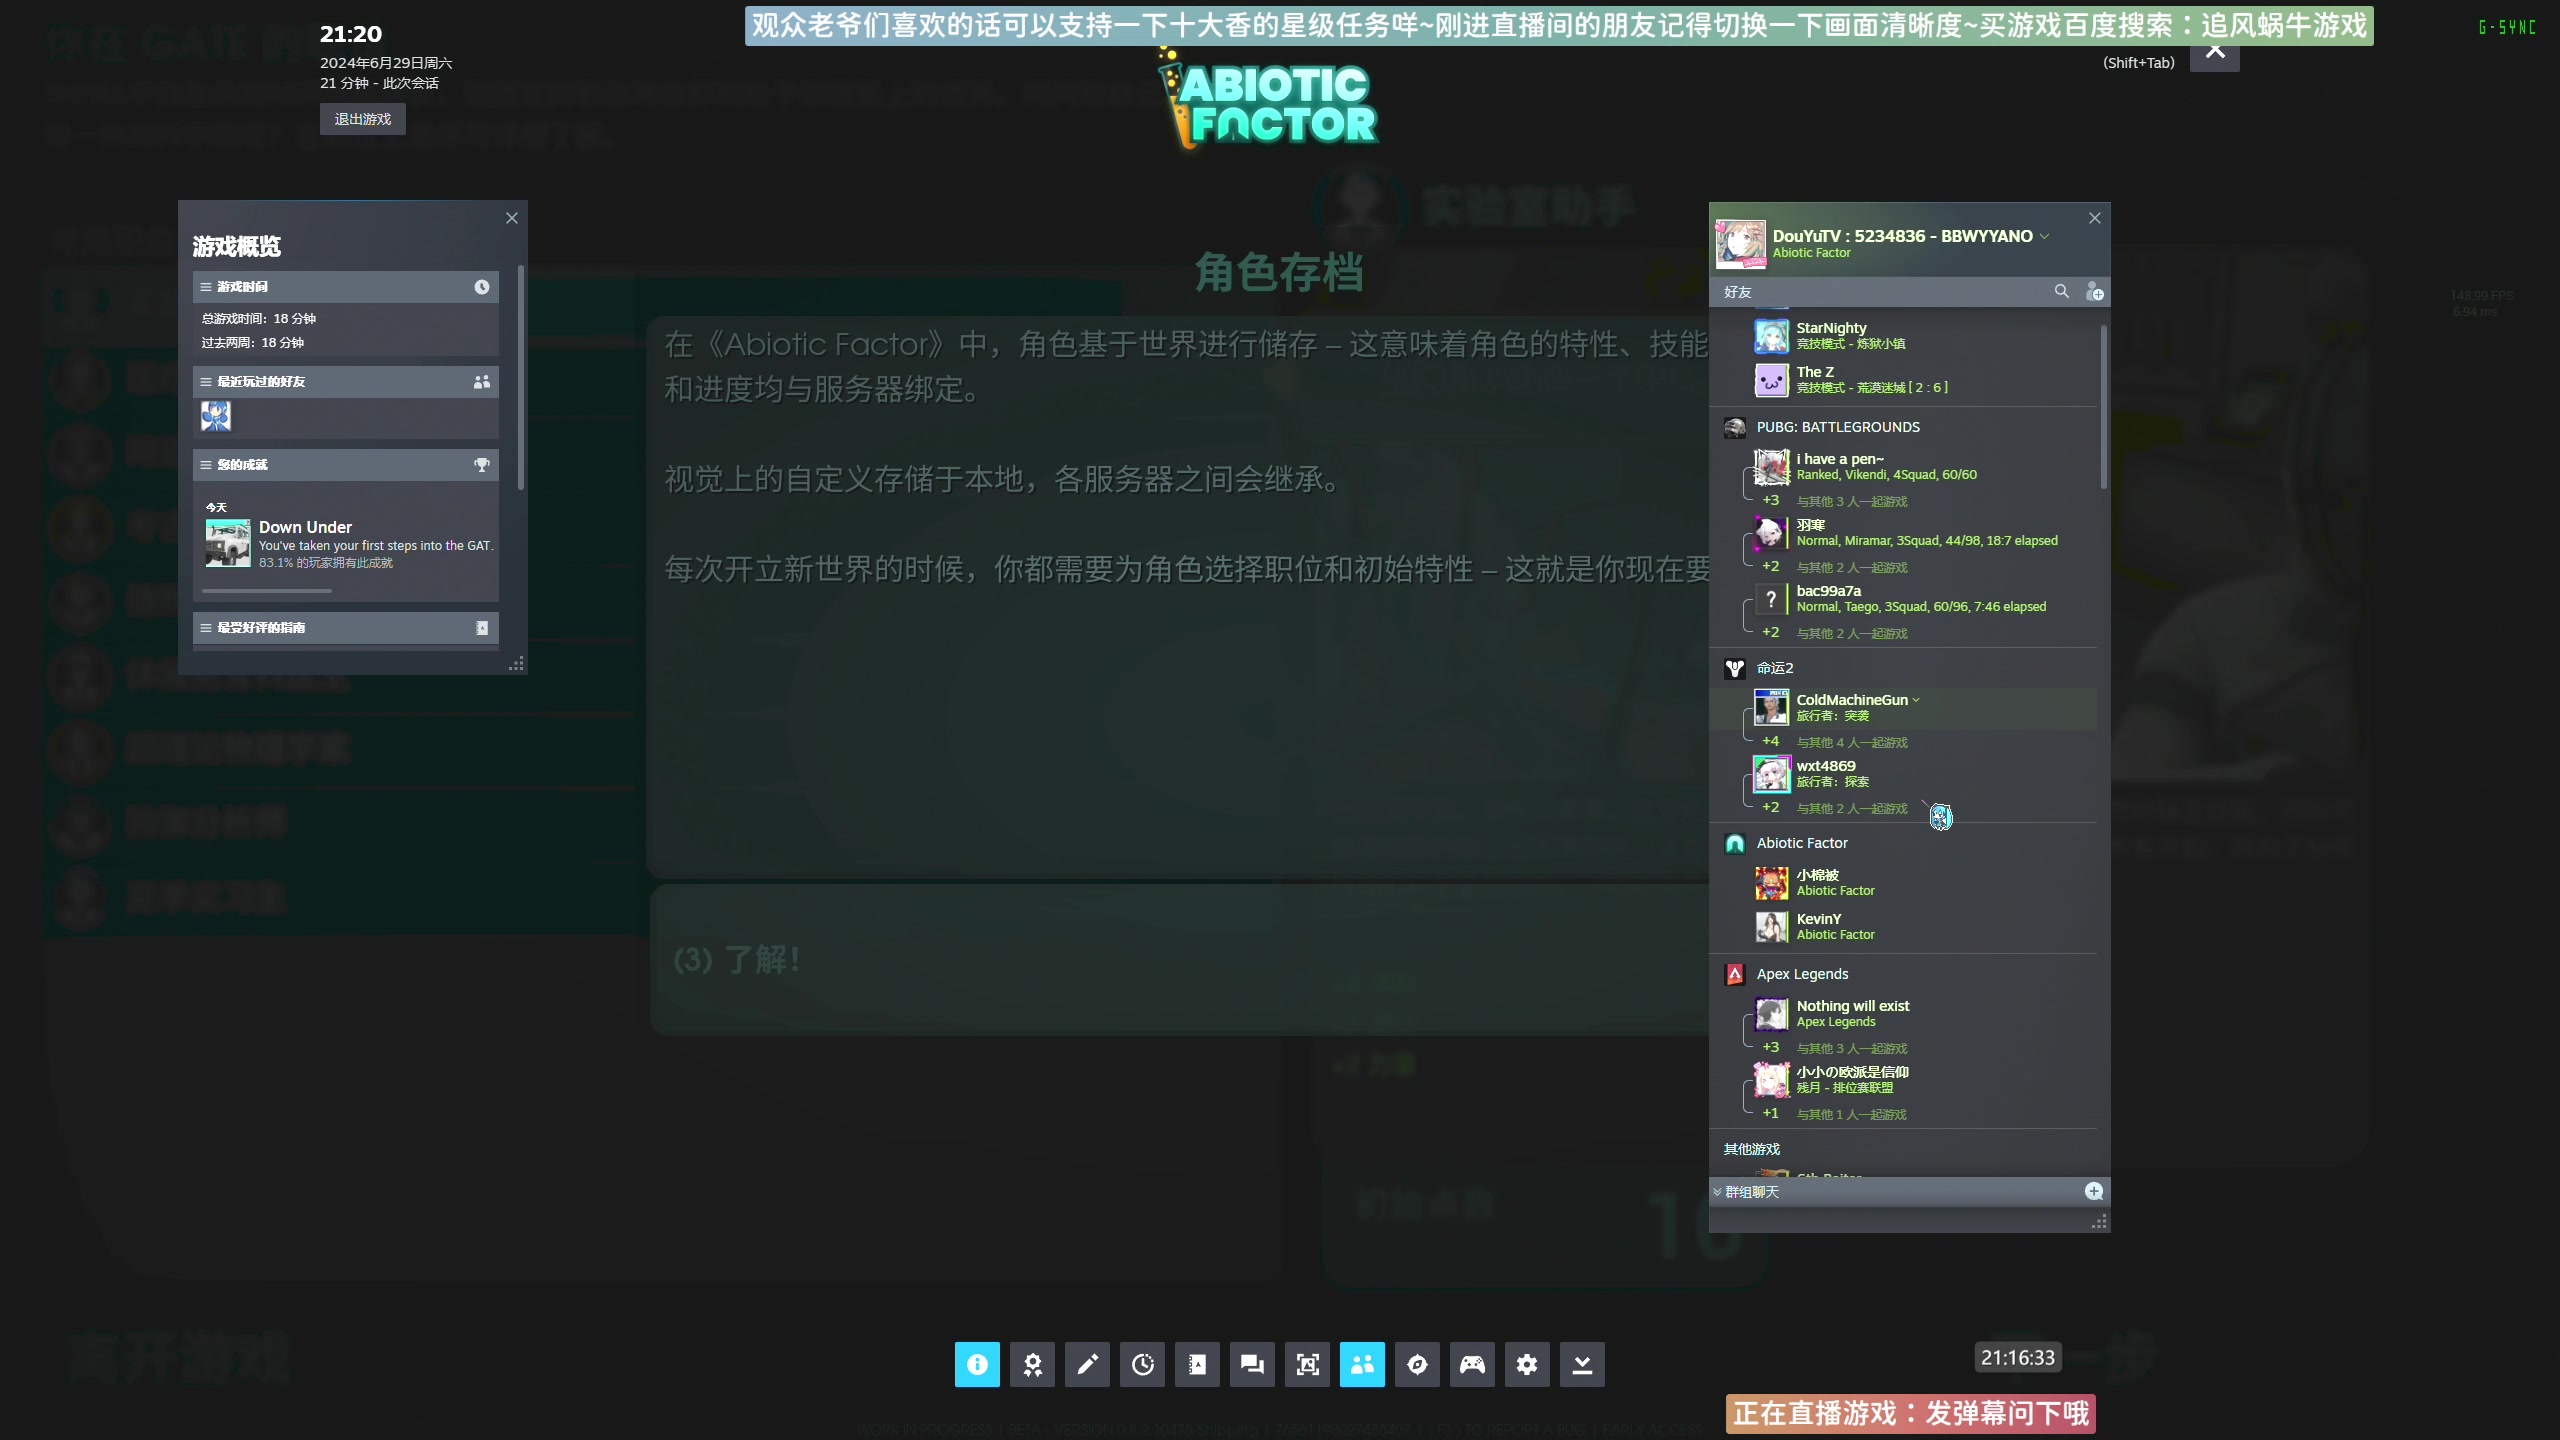Open chat with friend The Z
This screenshot has height=1440, width=2560.
(x=1904, y=380)
